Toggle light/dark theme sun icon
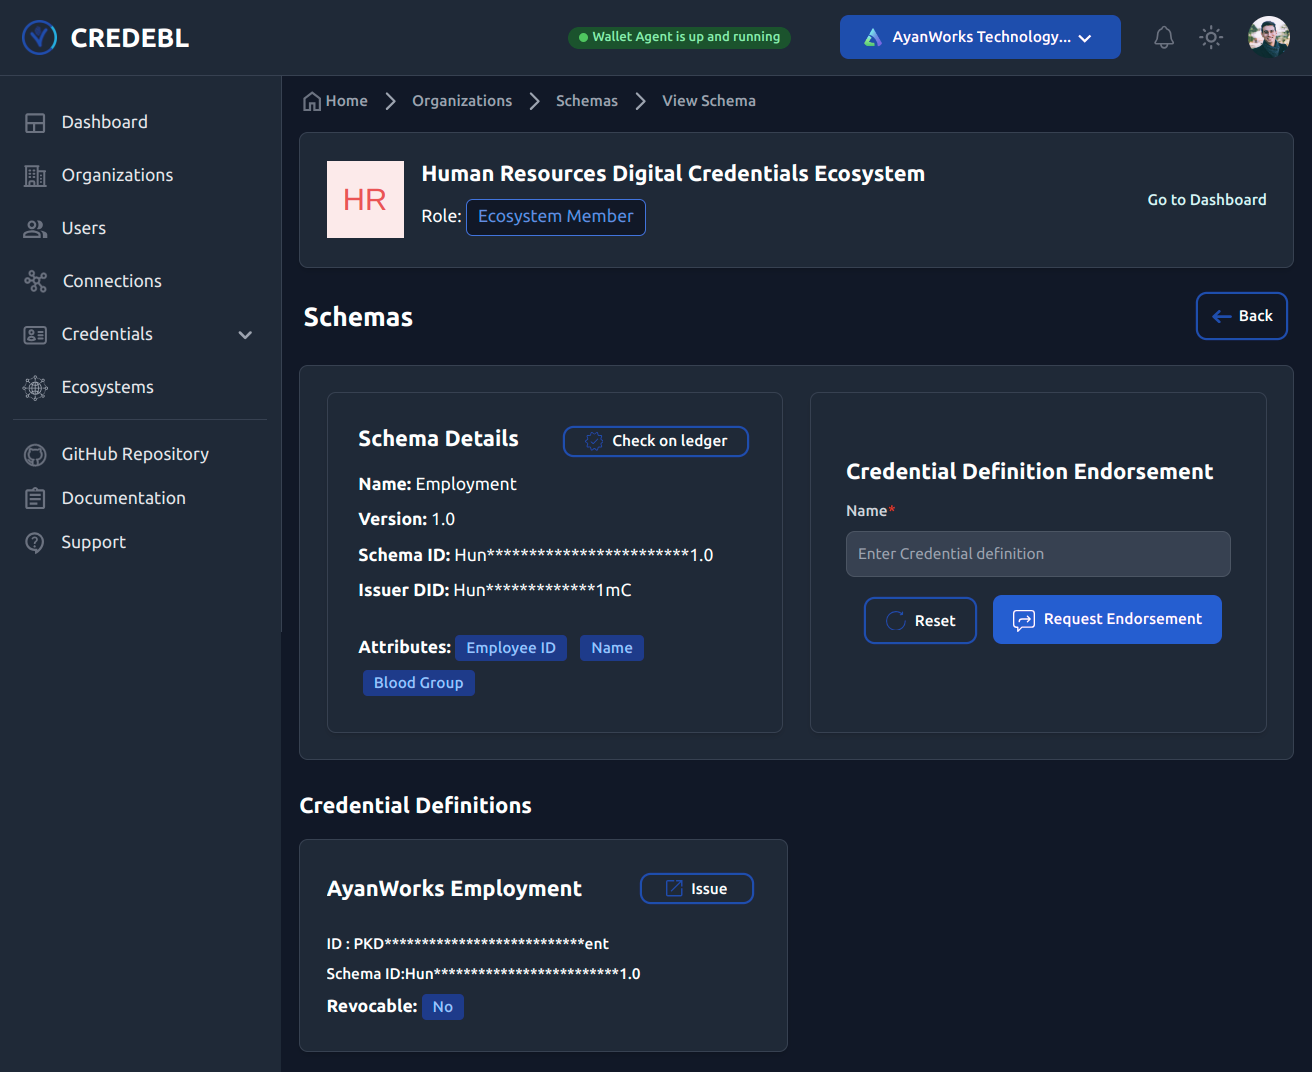Screen dimensions: 1312x1072 (1211, 38)
